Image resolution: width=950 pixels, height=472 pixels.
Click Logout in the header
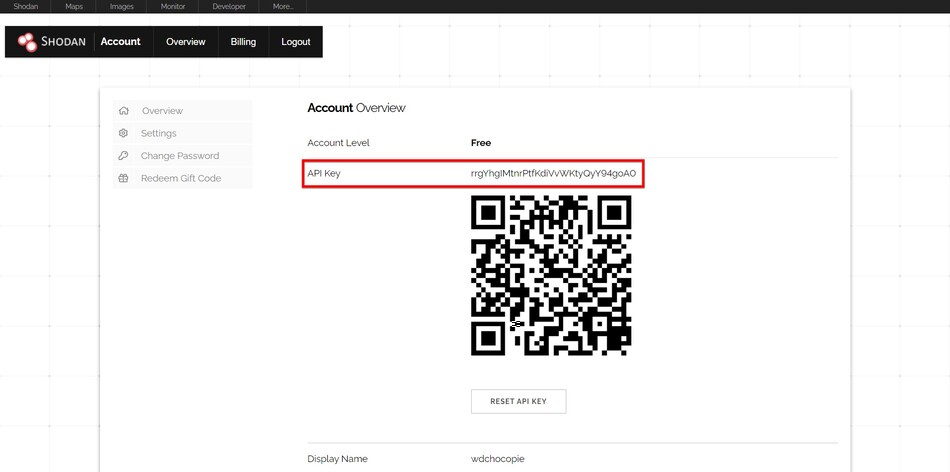point(296,42)
